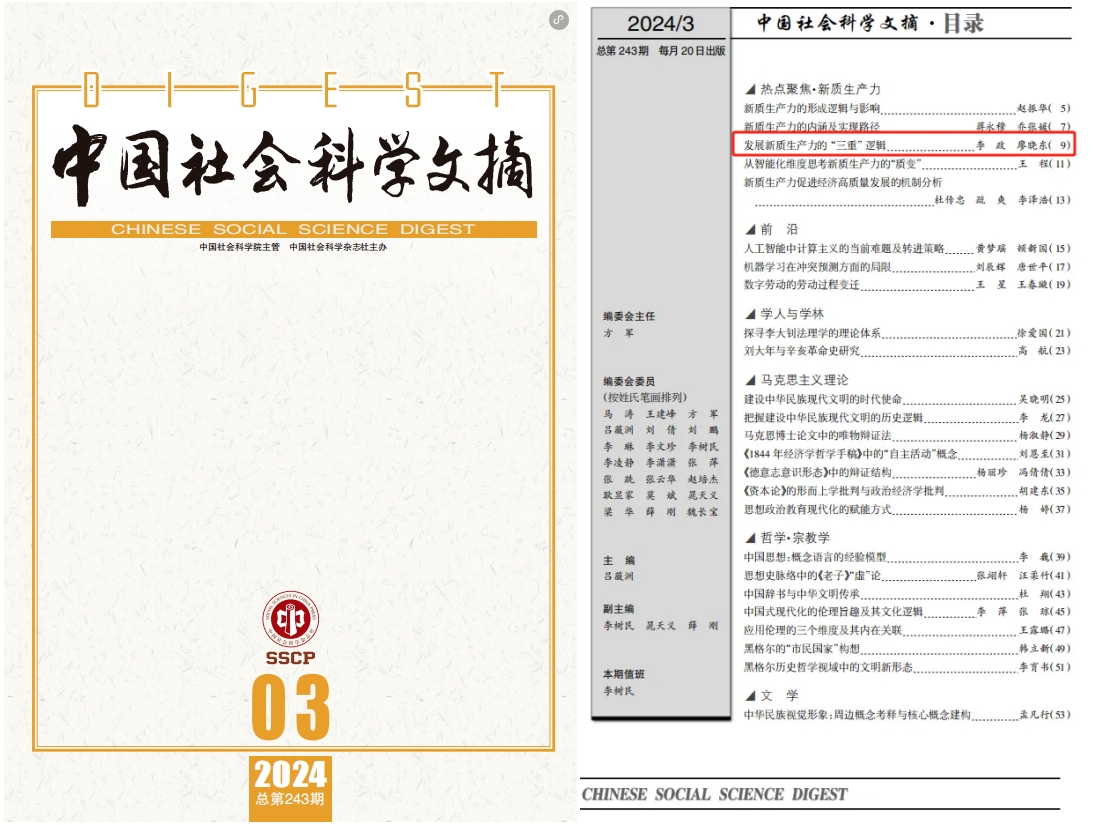The height and width of the screenshot is (825, 1095).
Task: Click the 2024 总第243期 orange label
Action: click(289, 784)
